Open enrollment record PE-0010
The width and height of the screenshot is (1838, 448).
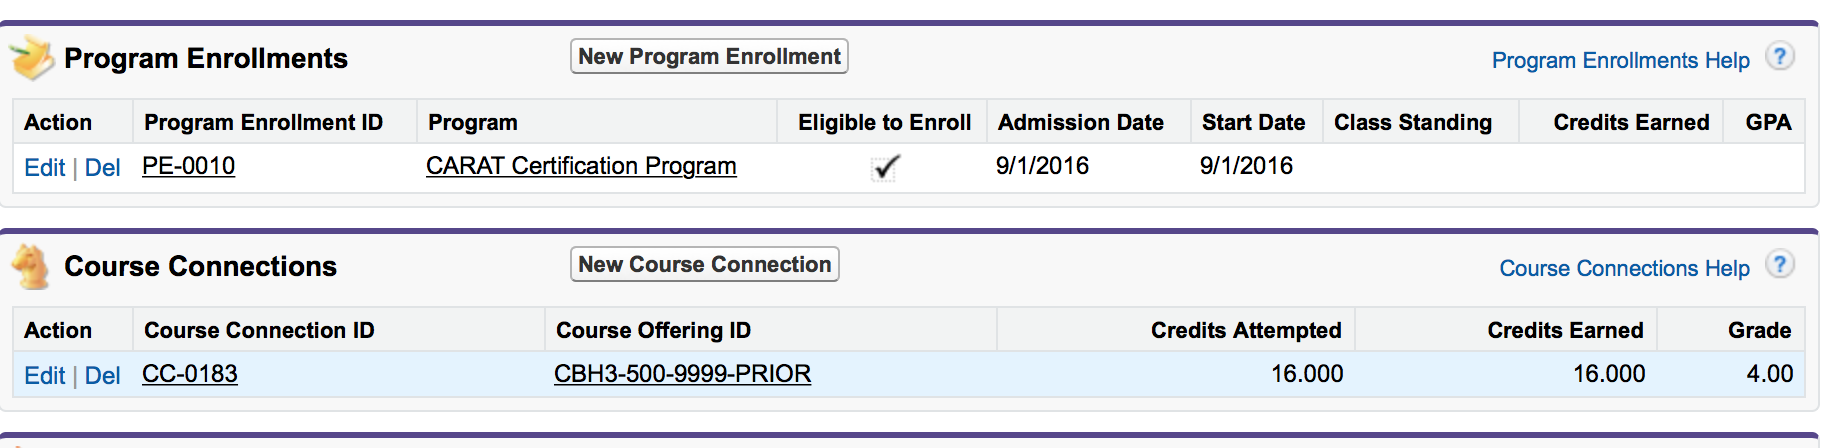click(189, 166)
